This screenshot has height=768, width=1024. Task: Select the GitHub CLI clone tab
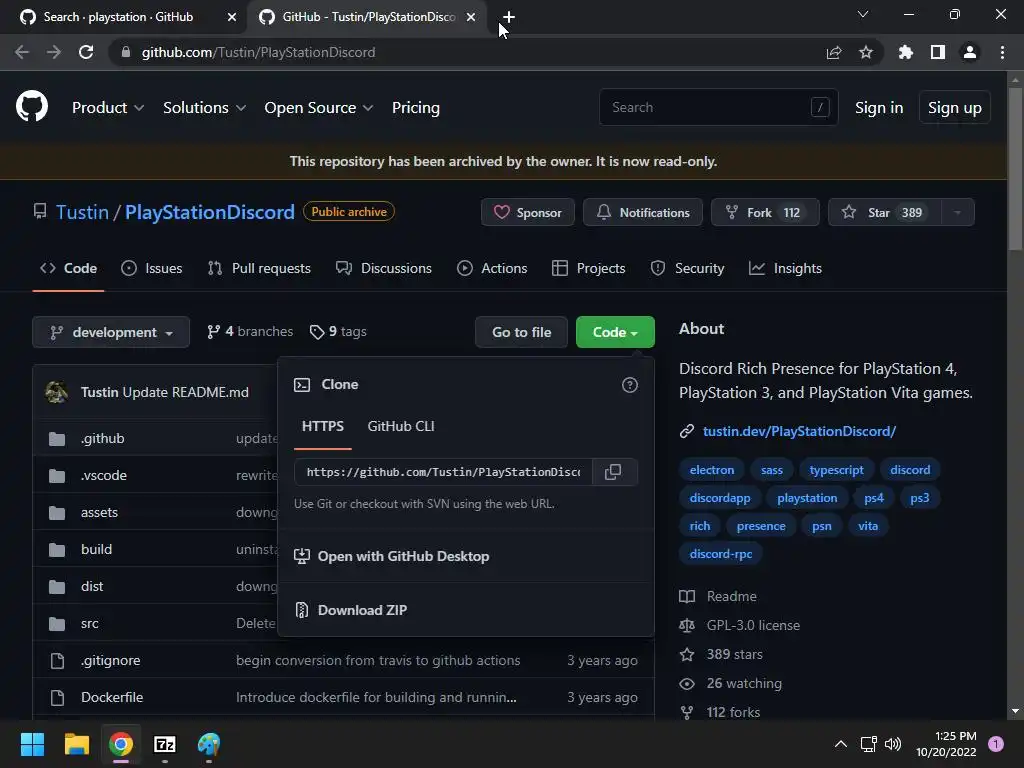pos(401,426)
